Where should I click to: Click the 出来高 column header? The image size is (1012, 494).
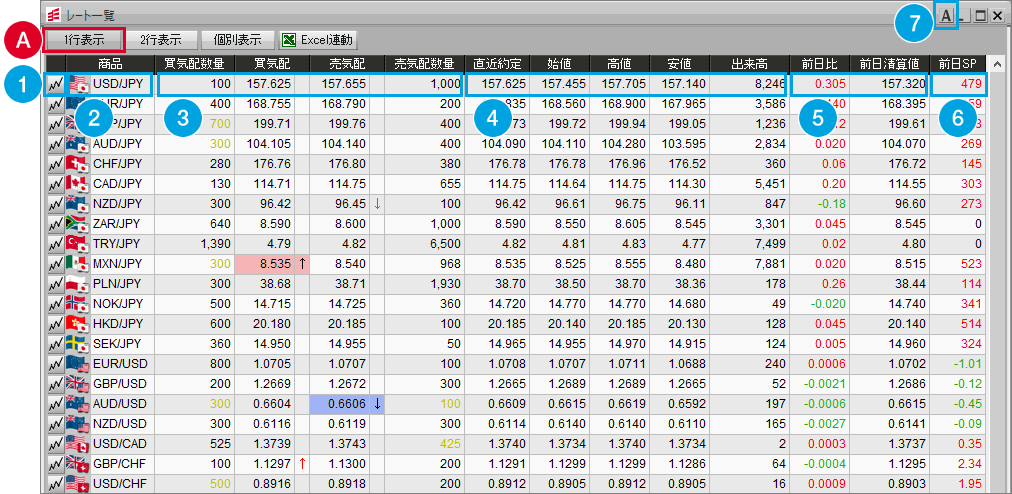(749, 64)
